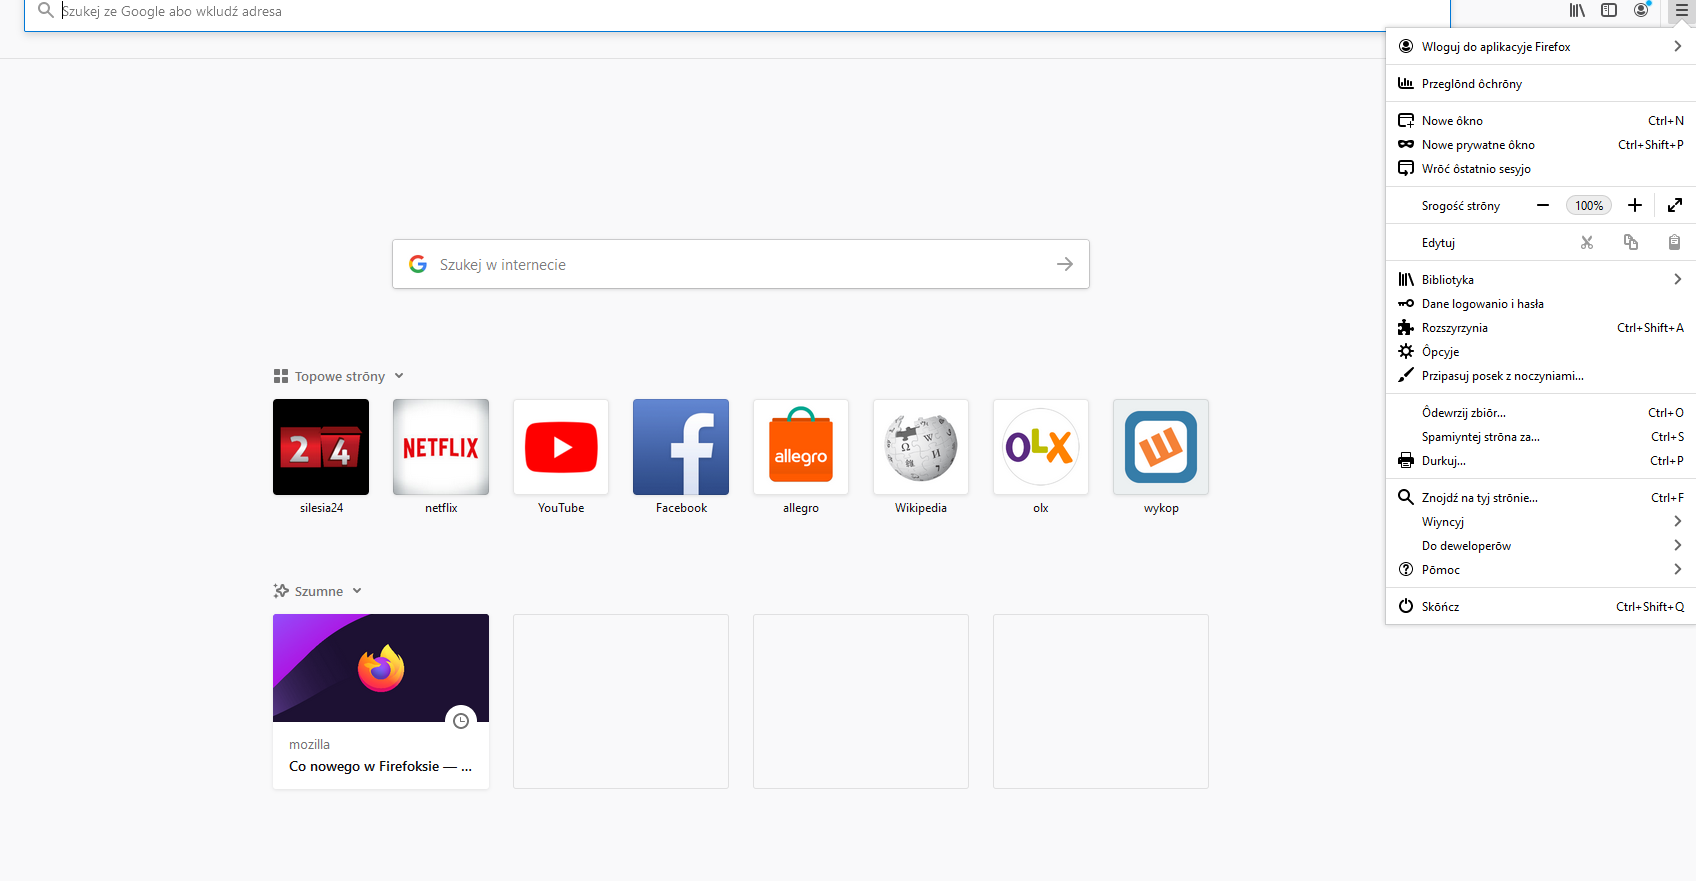Image resolution: width=1696 pixels, height=881 pixels.
Task: Close the hamburger application menu button
Action: tap(1681, 10)
